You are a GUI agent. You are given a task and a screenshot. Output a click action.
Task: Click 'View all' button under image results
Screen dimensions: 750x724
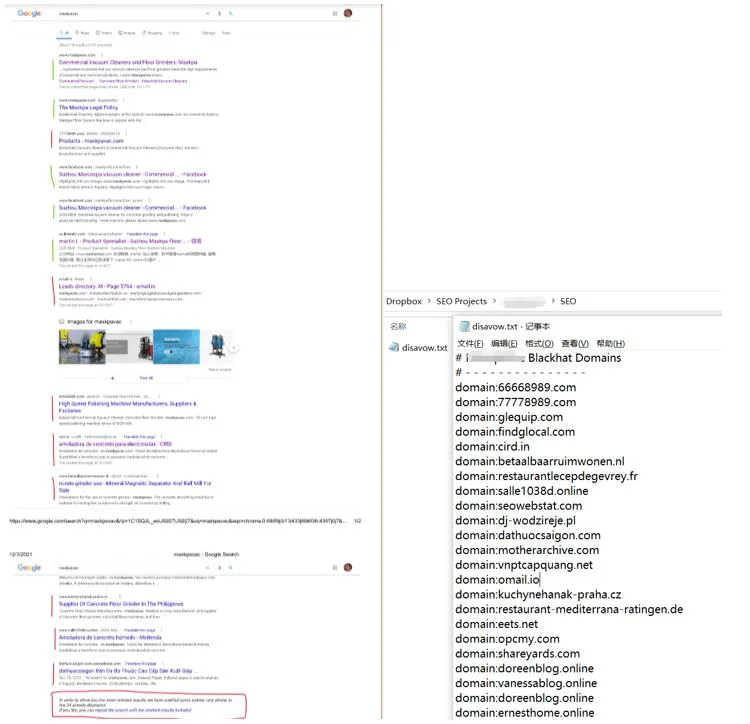pos(145,378)
